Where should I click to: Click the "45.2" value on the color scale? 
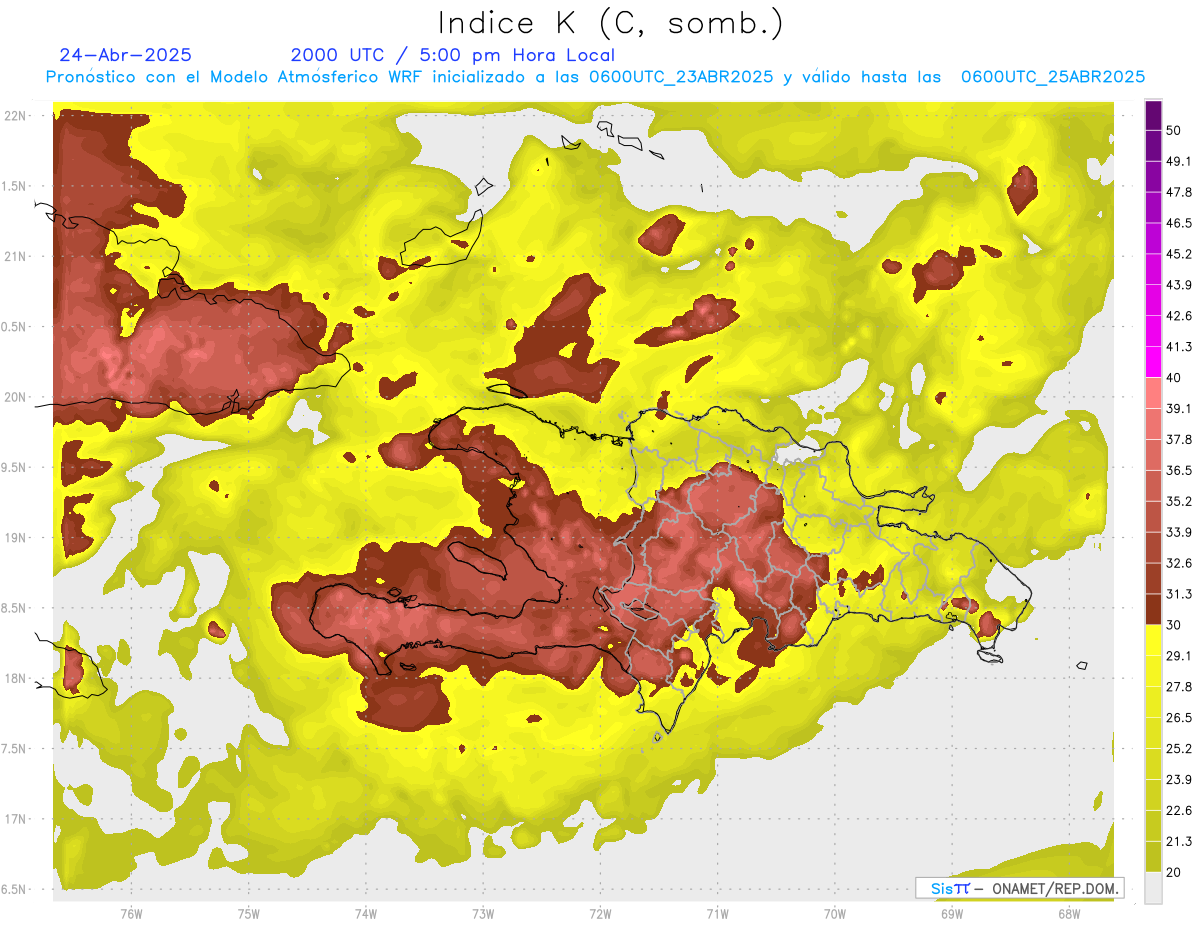point(1179,254)
